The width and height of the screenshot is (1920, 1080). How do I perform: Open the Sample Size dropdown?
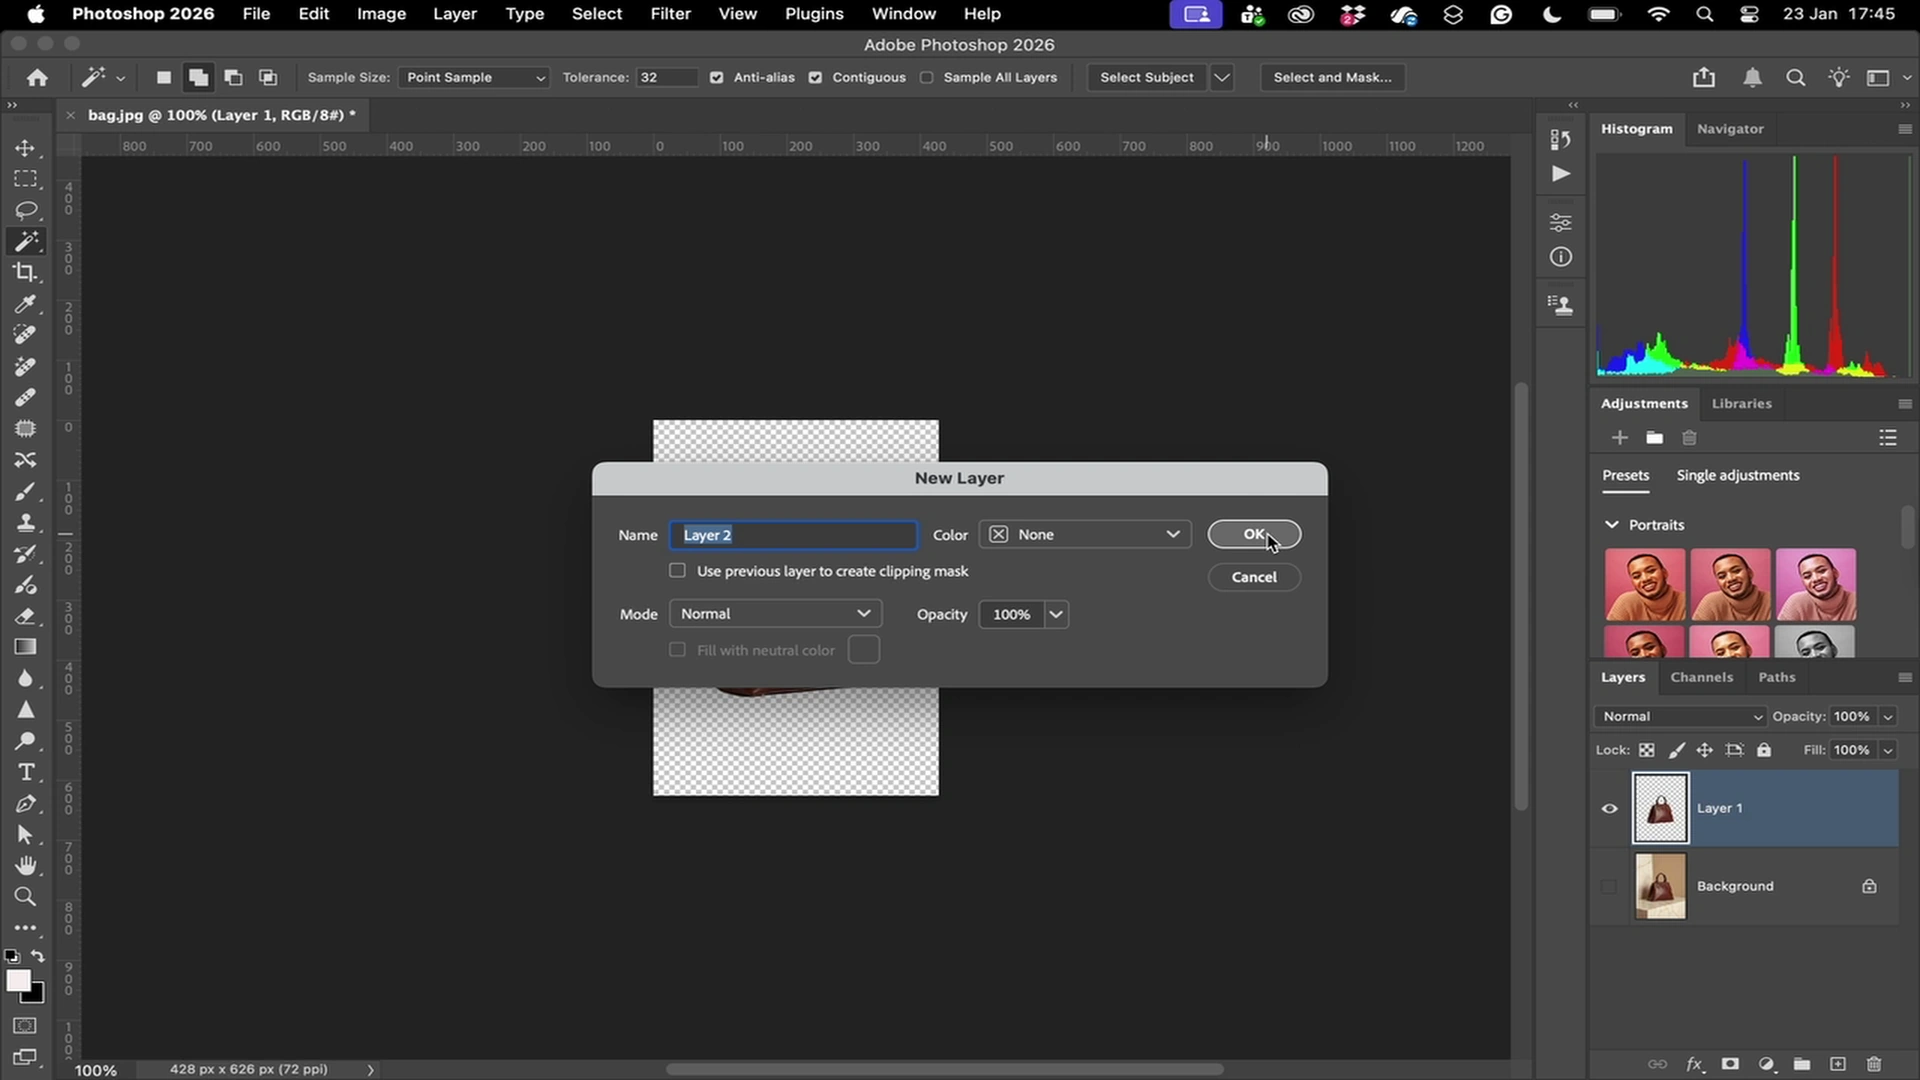tap(473, 77)
